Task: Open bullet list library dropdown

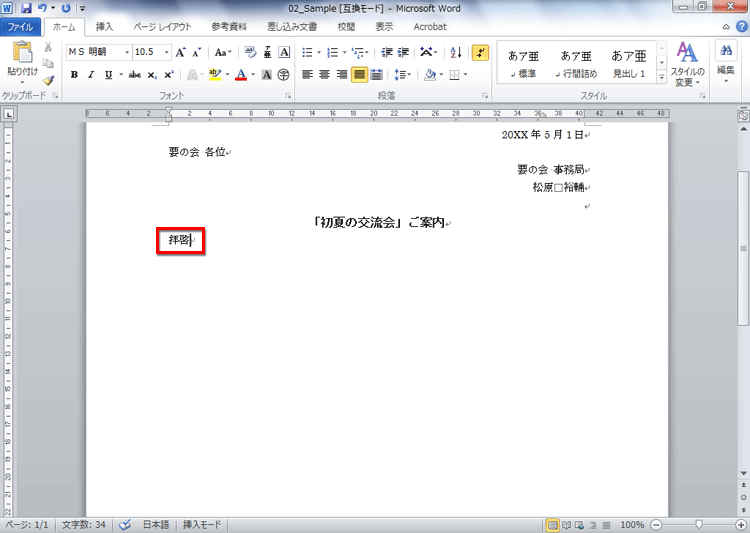Action: [x=319, y=52]
